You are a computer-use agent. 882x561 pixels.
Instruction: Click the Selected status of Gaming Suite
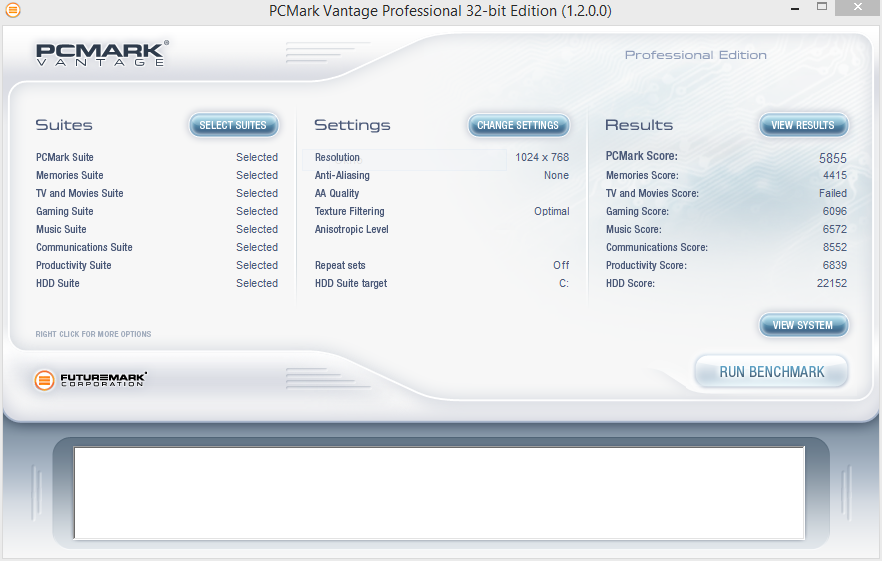pos(257,212)
